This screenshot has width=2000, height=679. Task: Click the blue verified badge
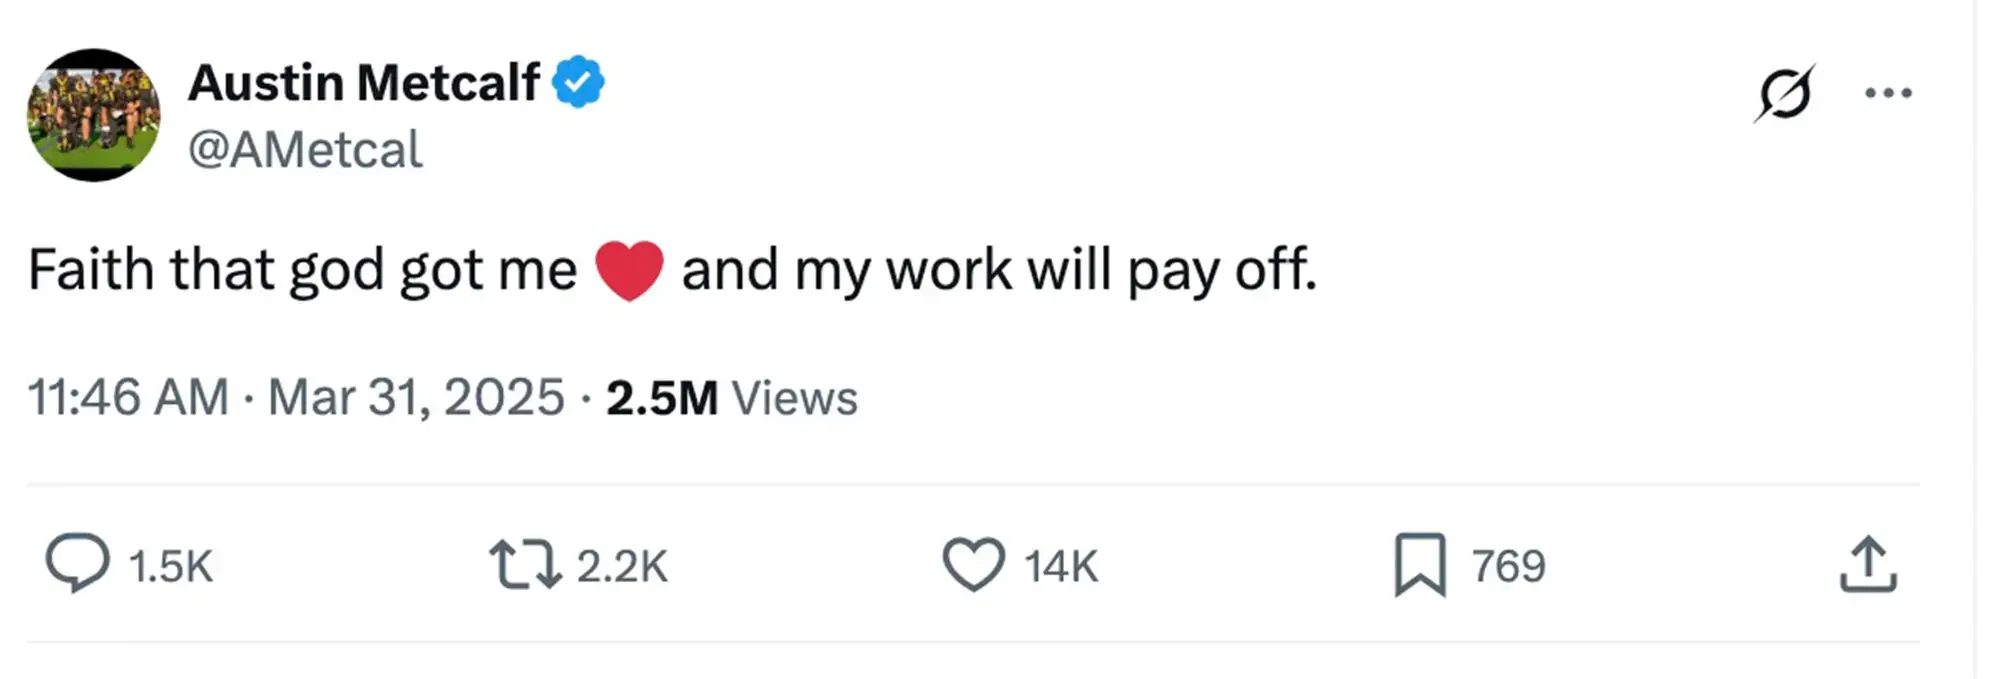(580, 82)
